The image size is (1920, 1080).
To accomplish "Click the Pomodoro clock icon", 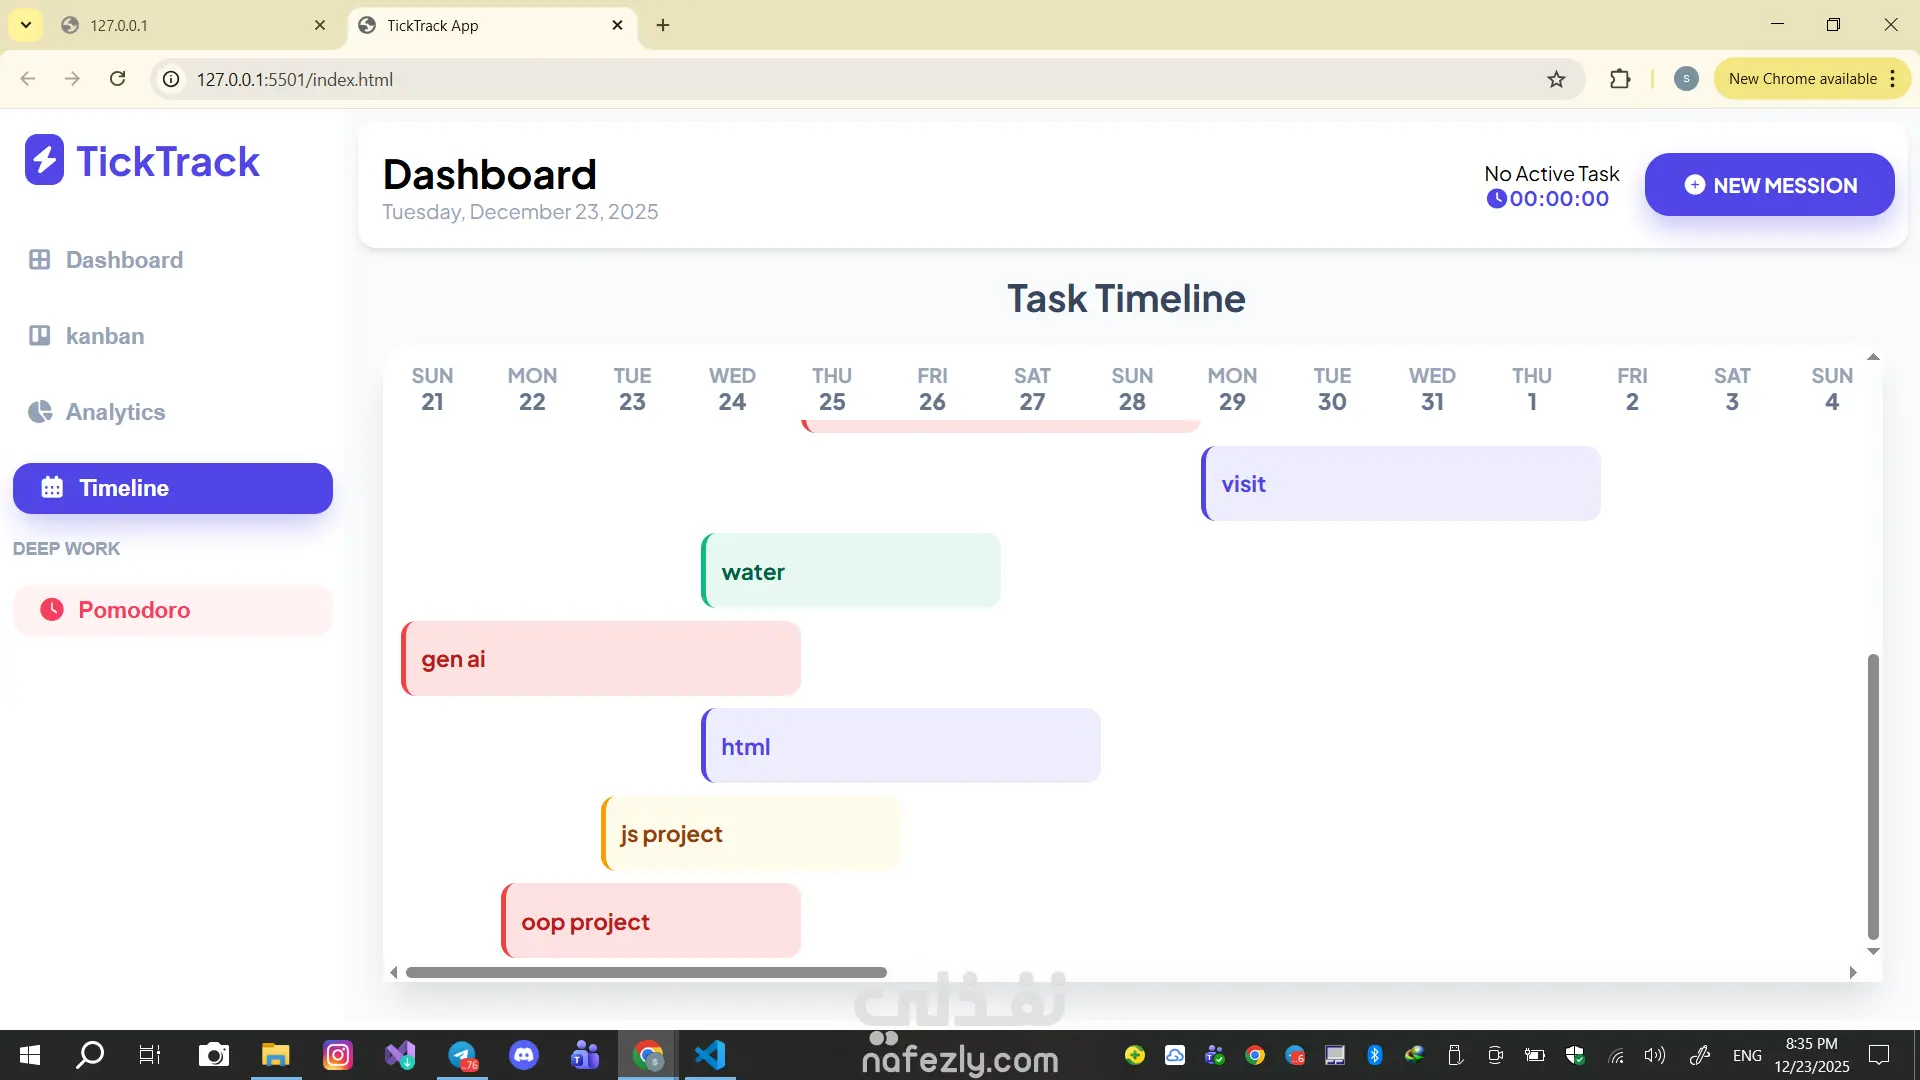I will coord(52,610).
